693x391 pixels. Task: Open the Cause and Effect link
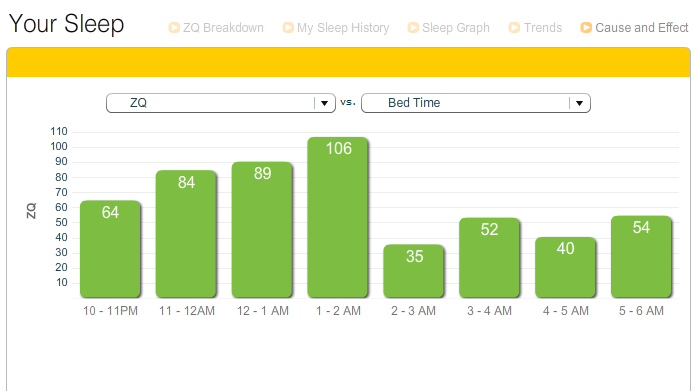click(642, 28)
